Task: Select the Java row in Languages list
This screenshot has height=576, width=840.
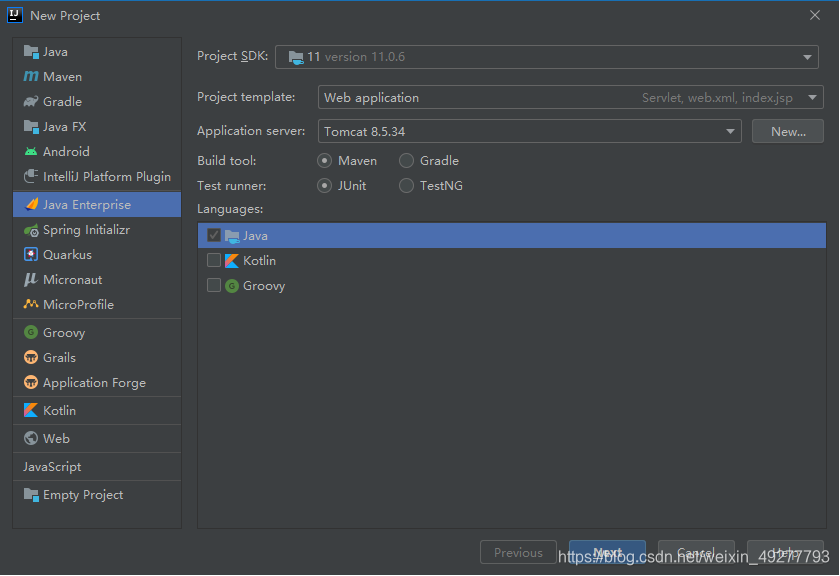Action: (x=512, y=236)
